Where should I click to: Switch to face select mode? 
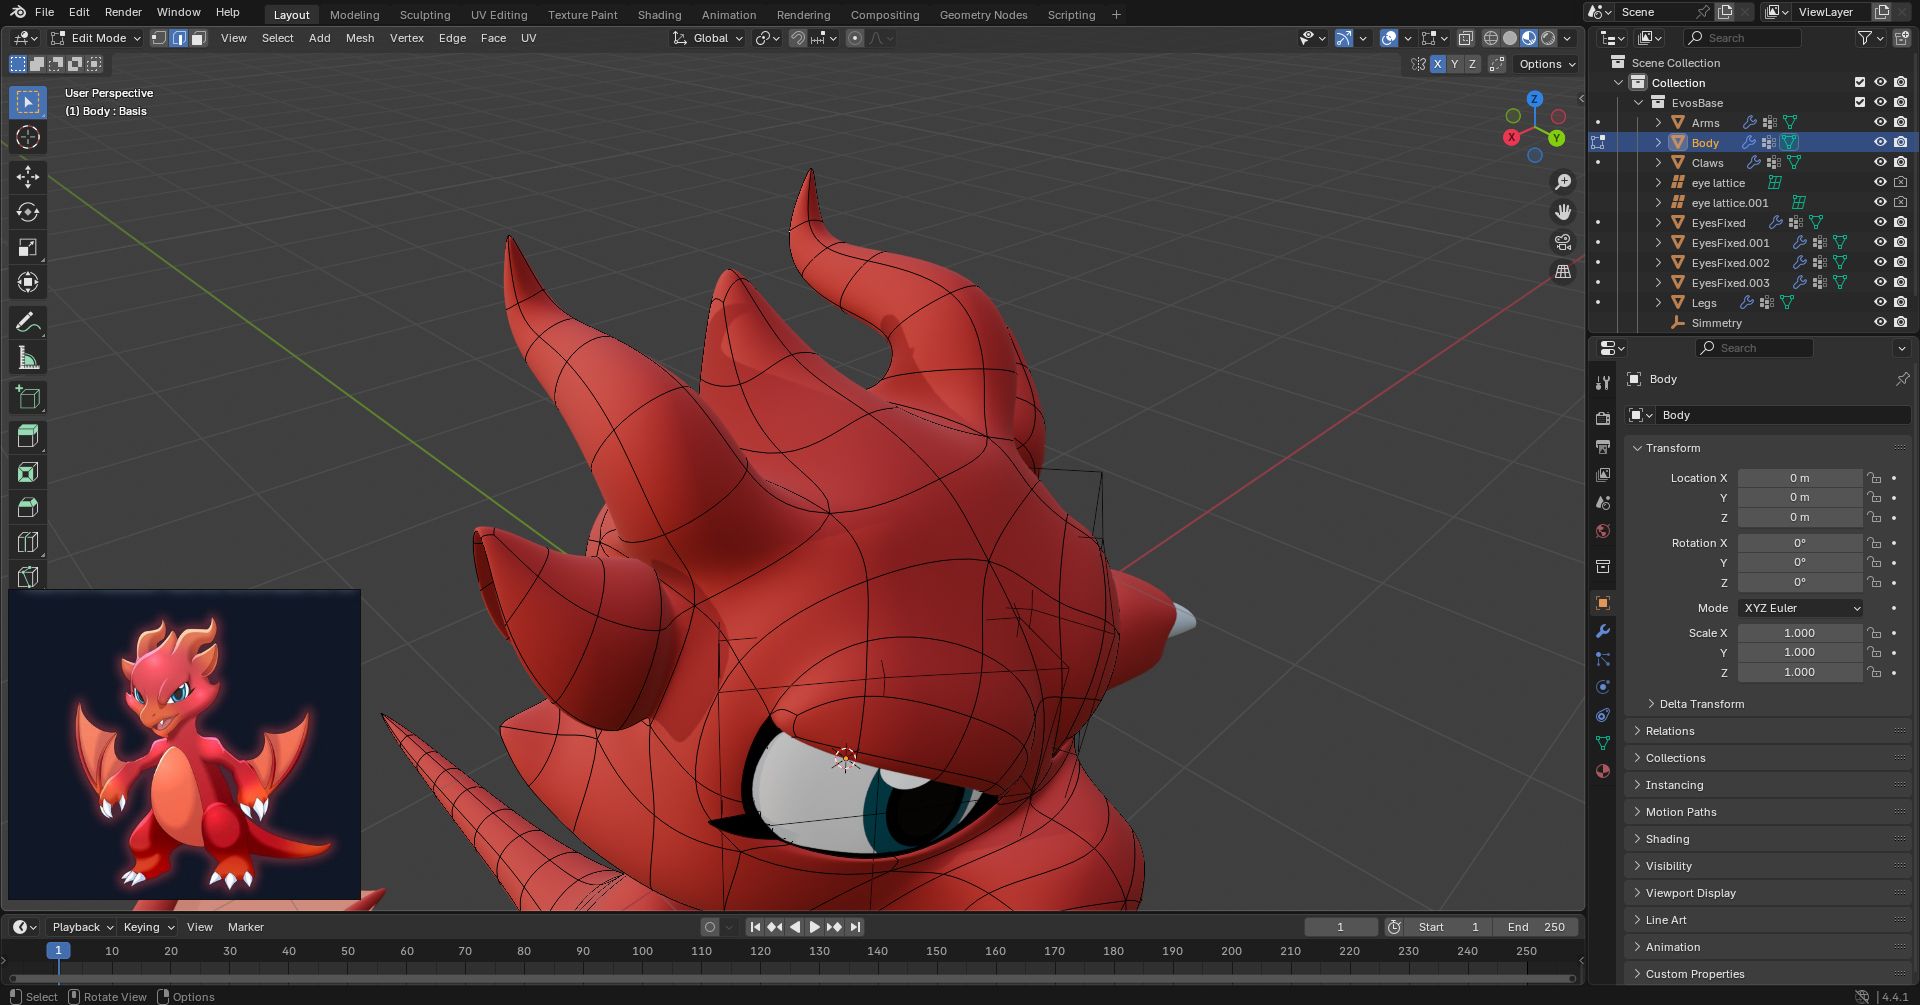point(198,38)
